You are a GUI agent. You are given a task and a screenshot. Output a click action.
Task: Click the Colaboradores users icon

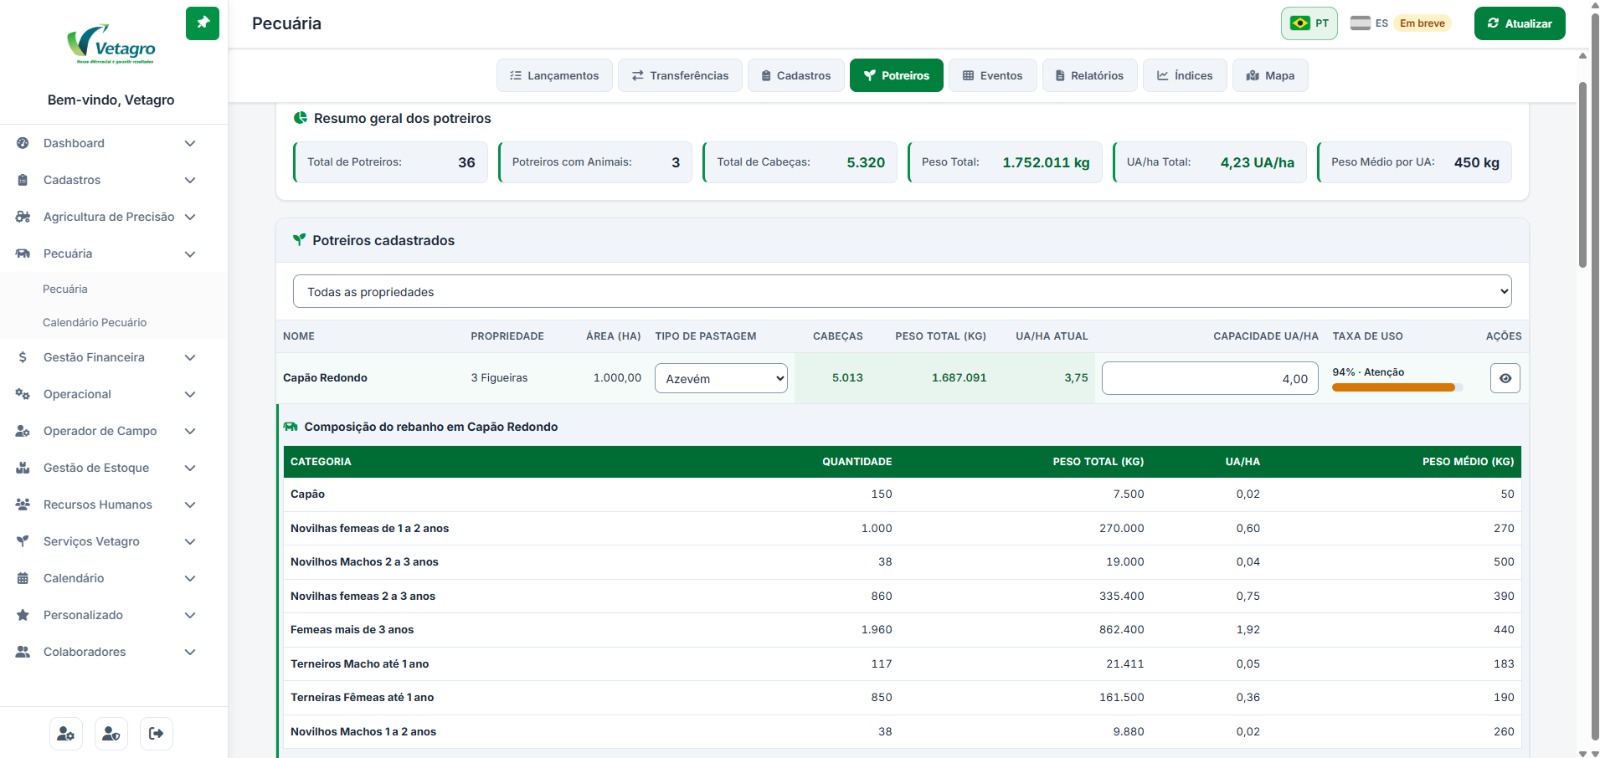point(23,652)
